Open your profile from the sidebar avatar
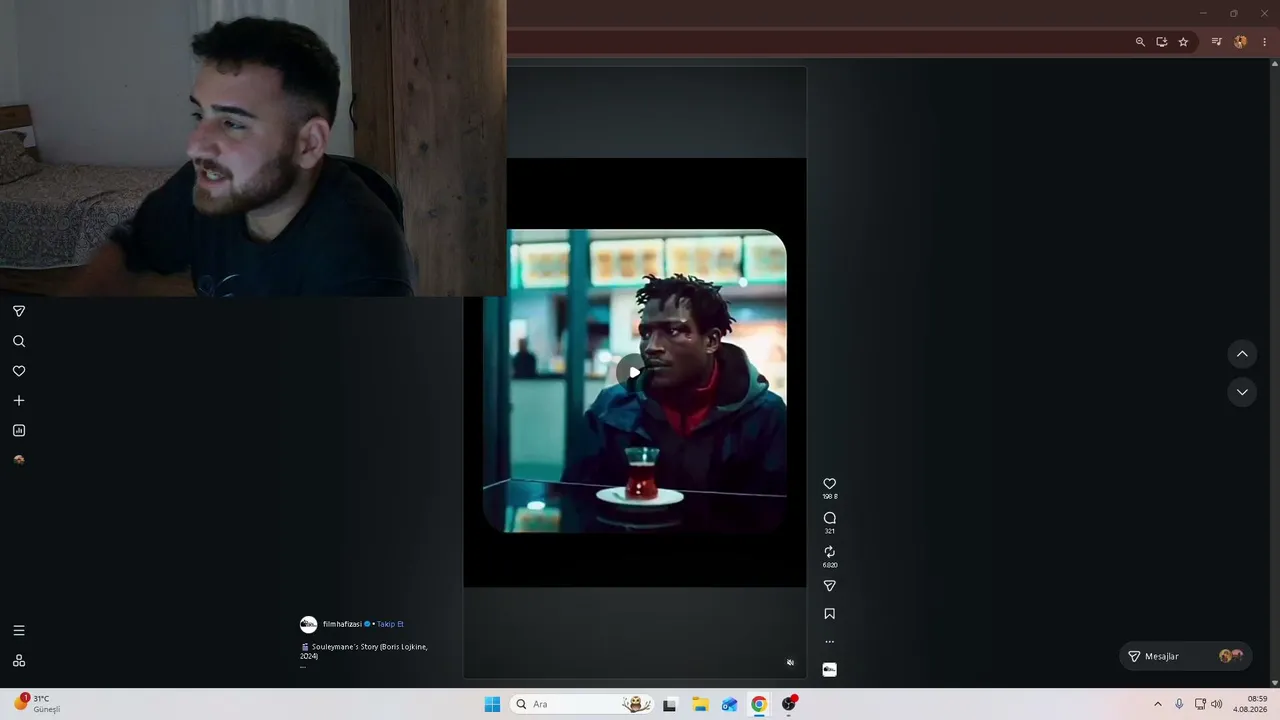The height and width of the screenshot is (720, 1280). [x=19, y=460]
